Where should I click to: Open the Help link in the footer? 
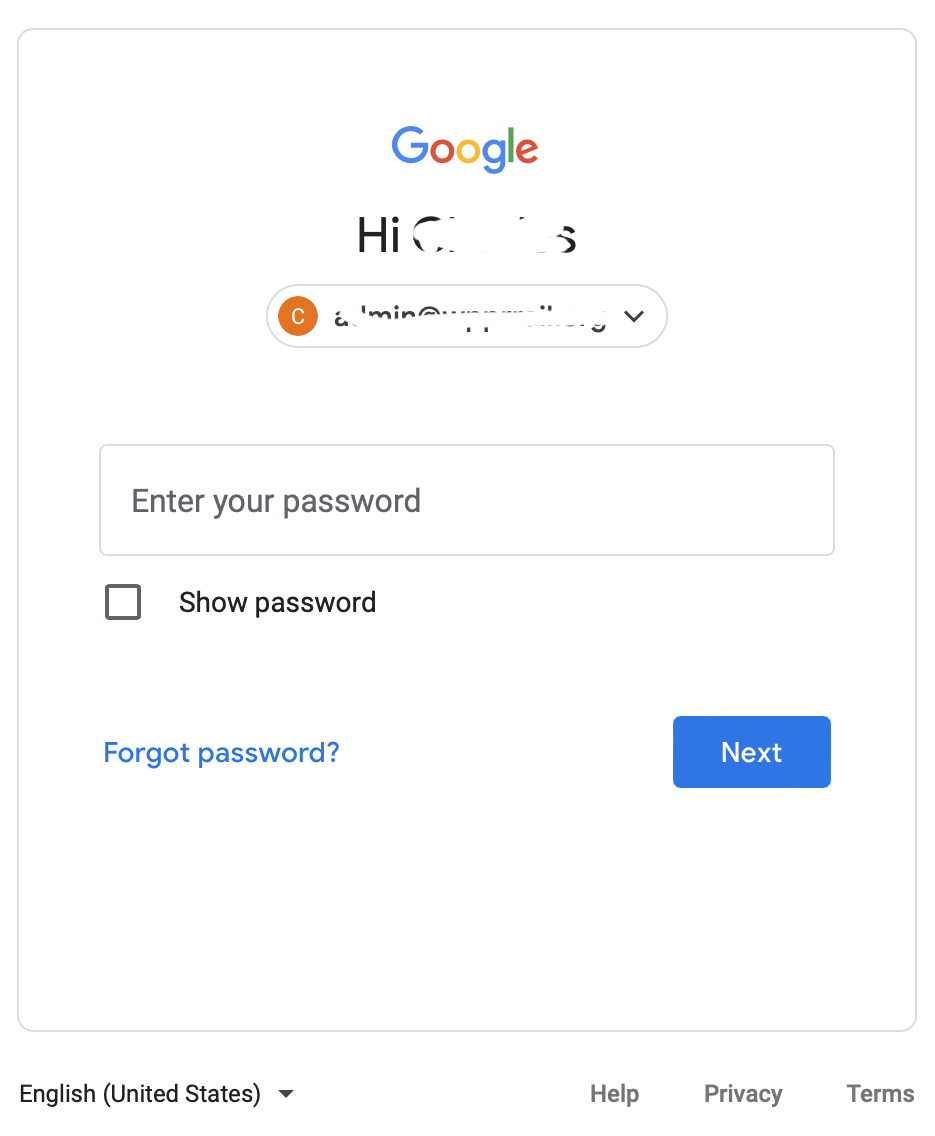click(x=614, y=1093)
